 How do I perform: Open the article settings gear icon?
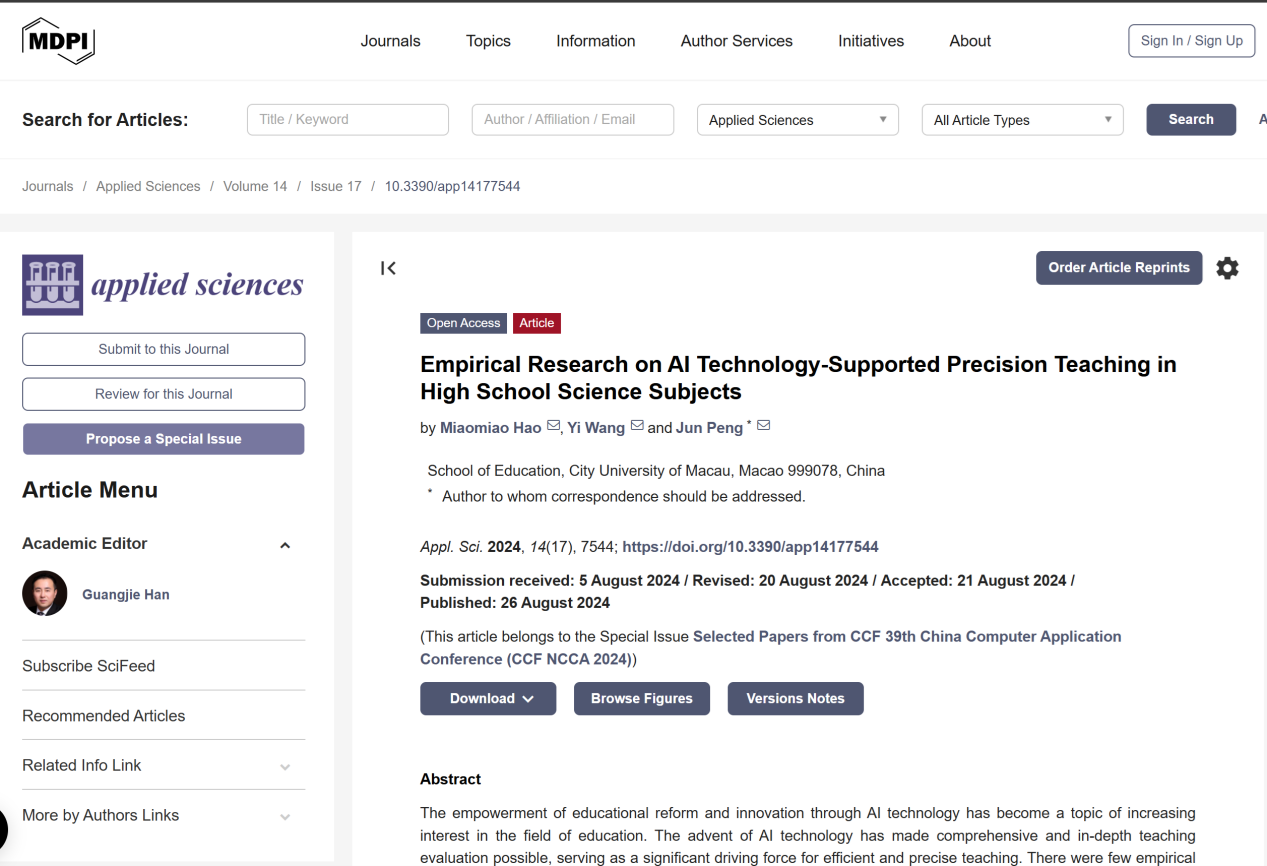[1227, 268]
